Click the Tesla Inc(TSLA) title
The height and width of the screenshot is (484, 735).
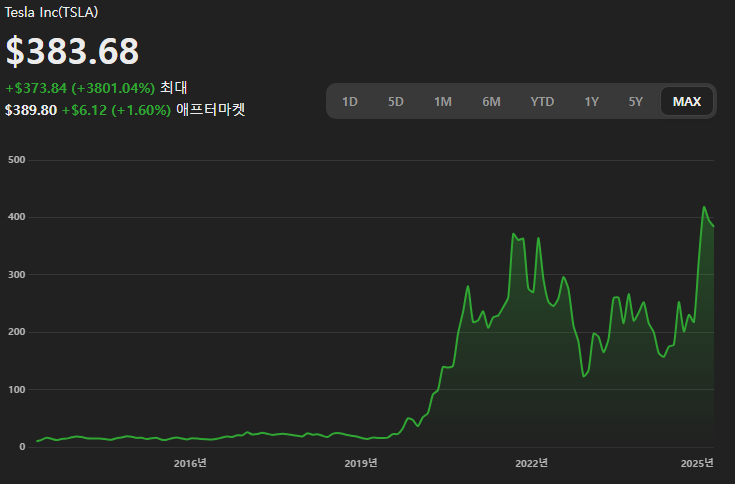[51, 12]
